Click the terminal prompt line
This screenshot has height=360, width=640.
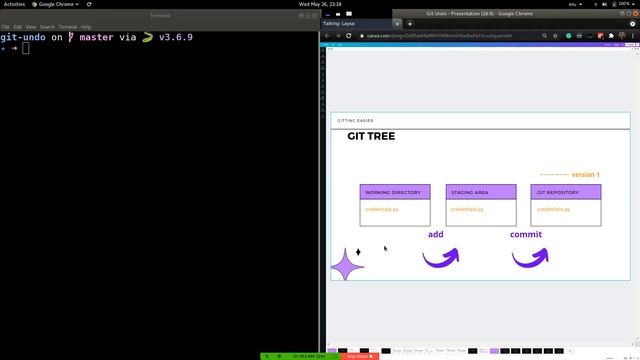point(15,49)
